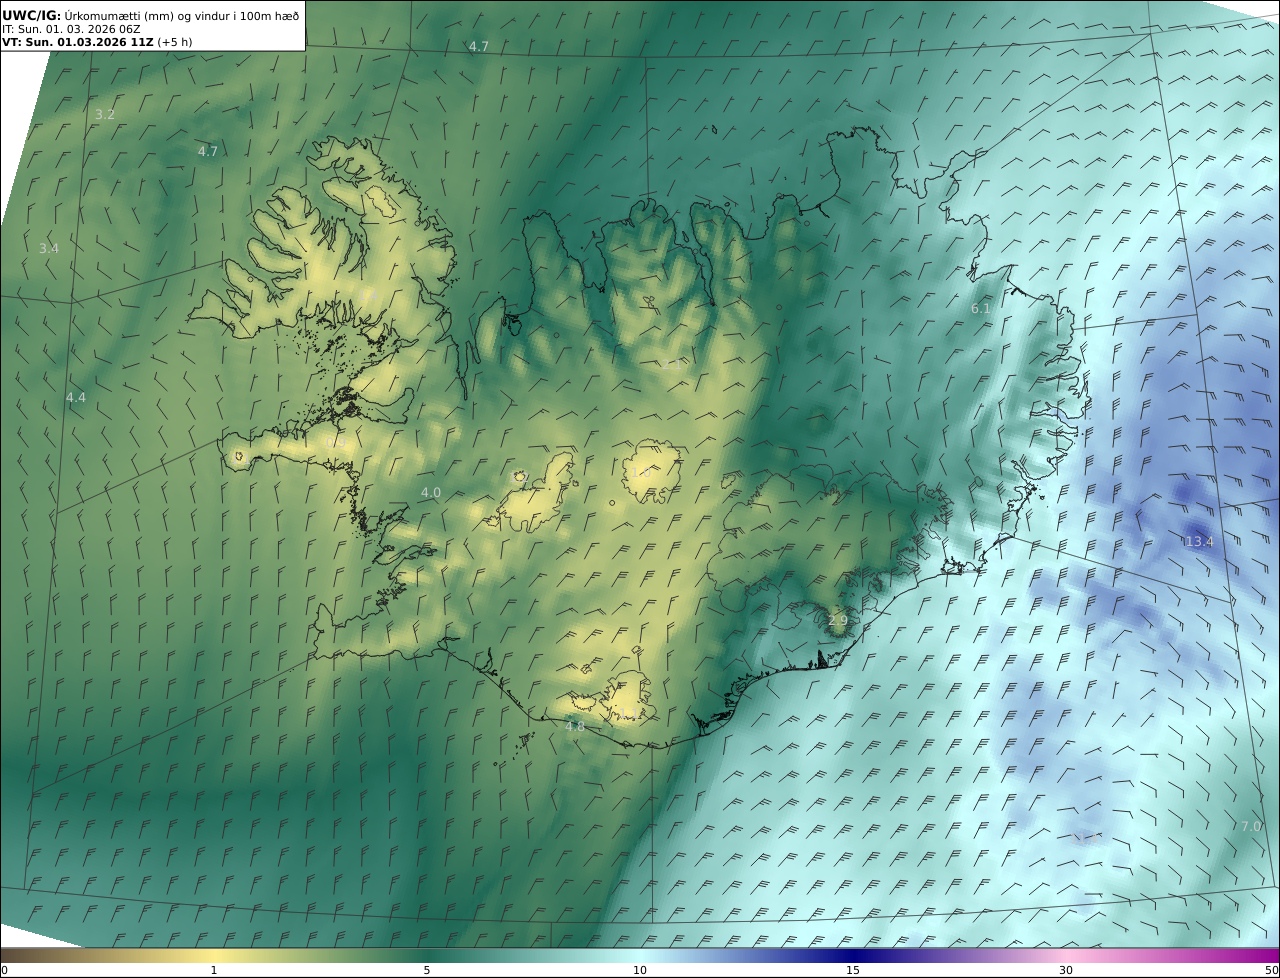
Task: Click the 'IT: Sun. 01. 03. 2026 06Z' line
Action: point(71,29)
